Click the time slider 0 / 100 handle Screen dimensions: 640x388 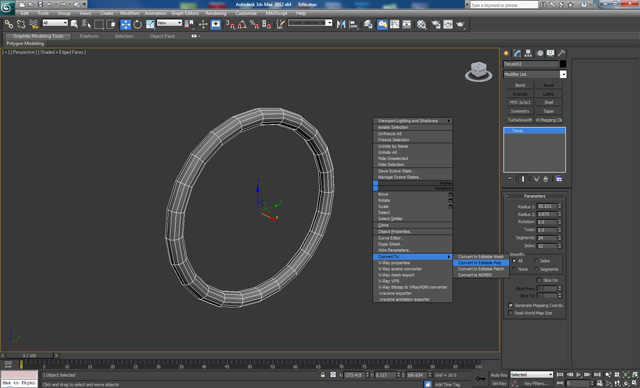tap(29, 356)
